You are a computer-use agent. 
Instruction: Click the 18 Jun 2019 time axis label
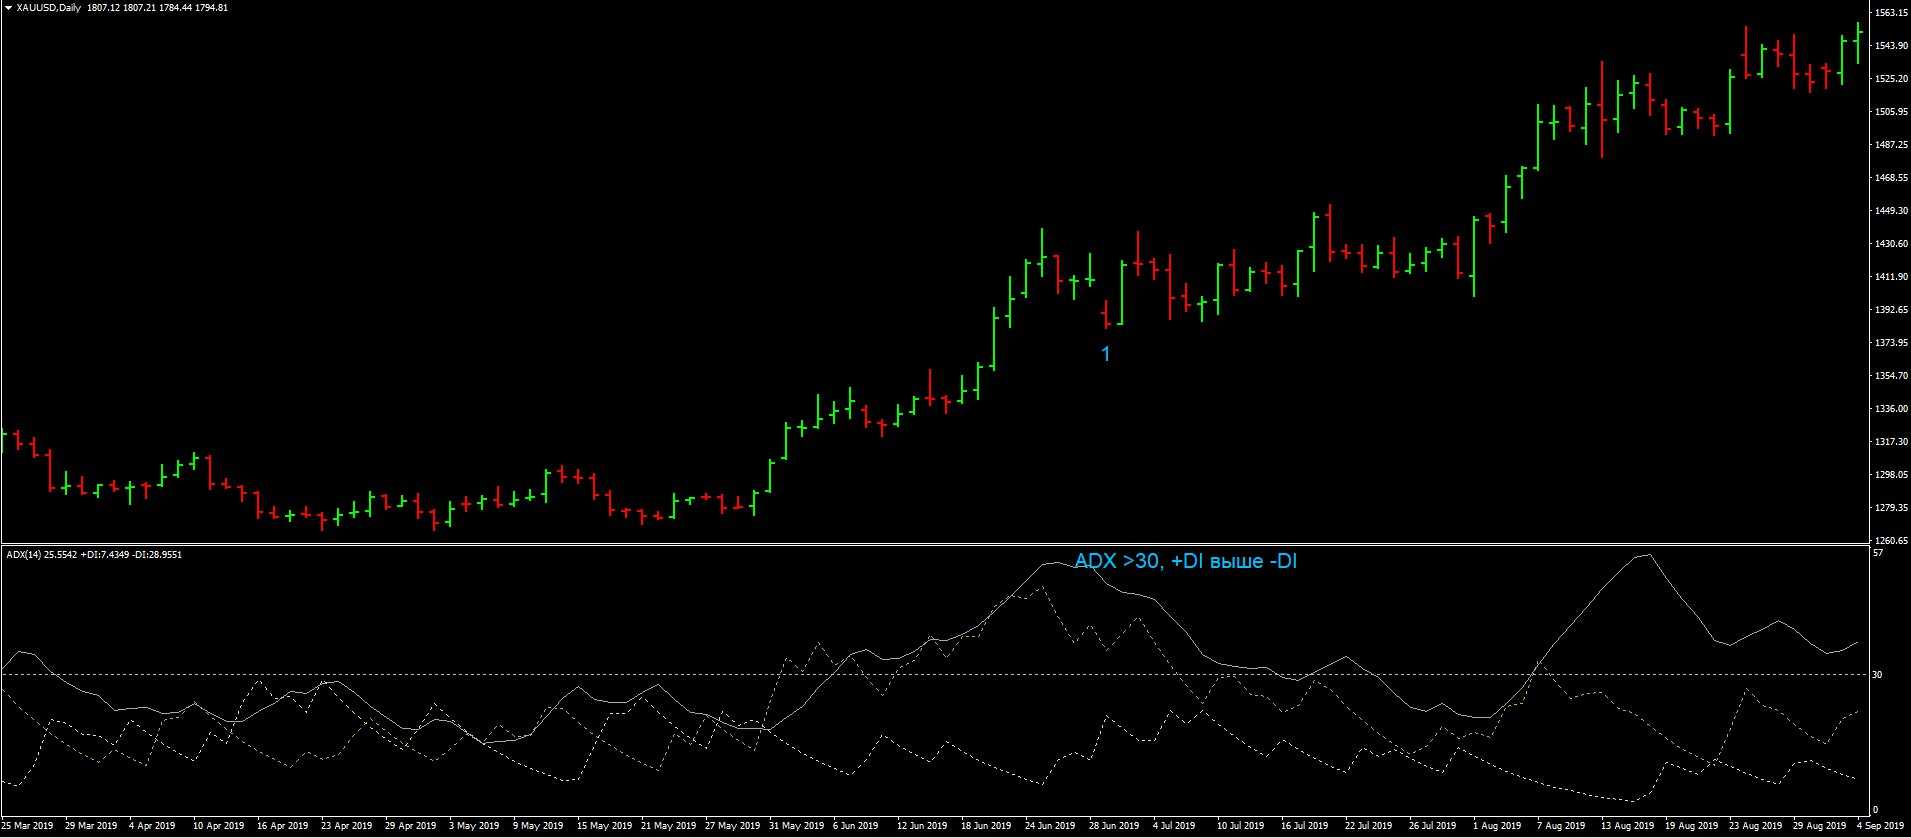985,827
